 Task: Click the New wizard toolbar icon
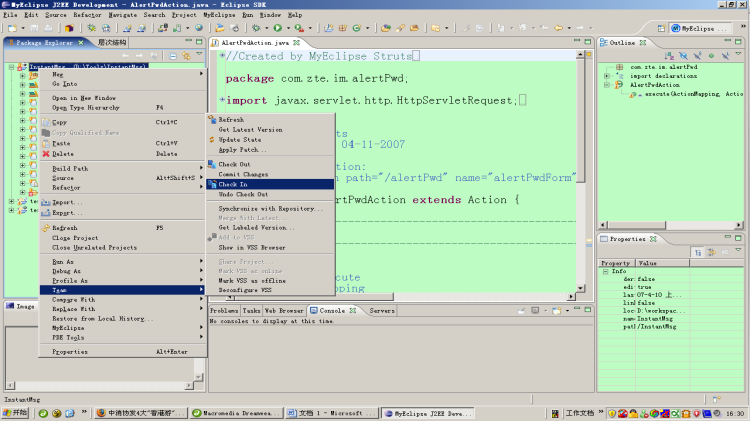coord(12,28)
